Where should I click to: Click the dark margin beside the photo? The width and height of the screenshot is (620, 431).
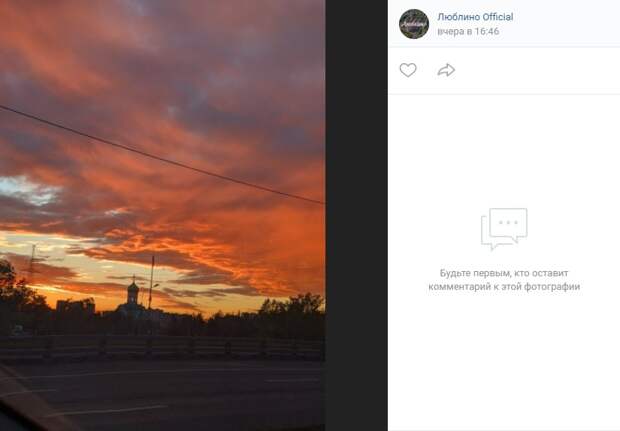[x=356, y=216]
